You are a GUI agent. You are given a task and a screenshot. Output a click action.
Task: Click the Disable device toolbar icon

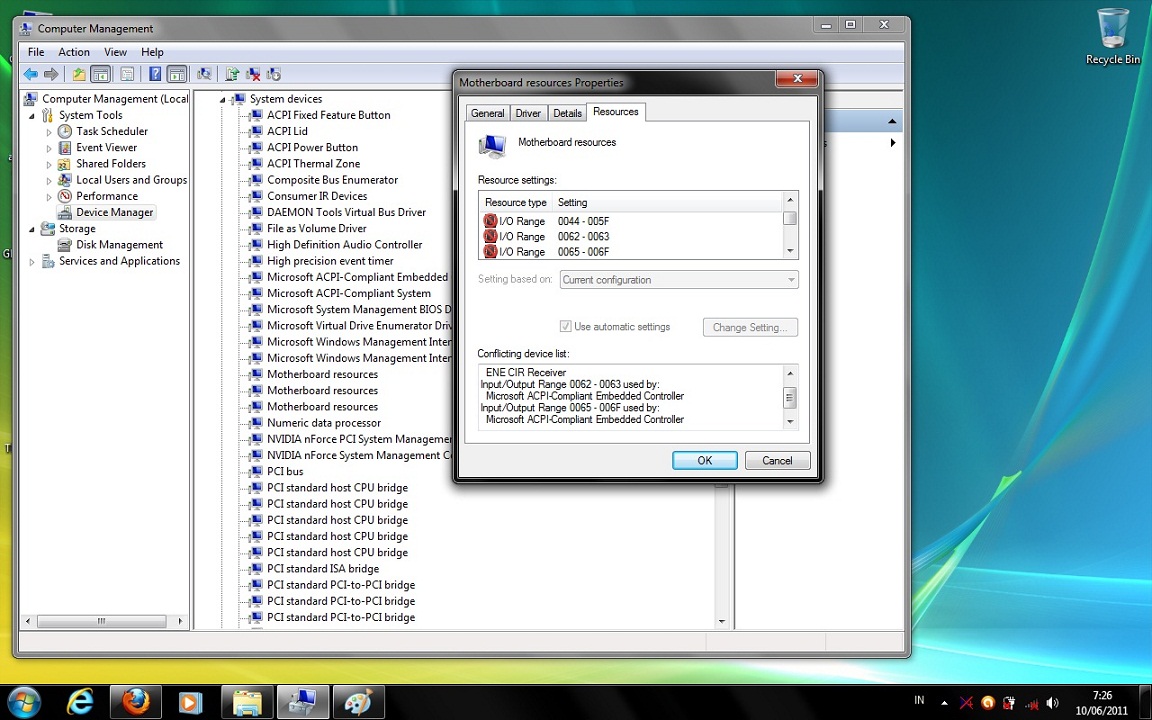[274, 74]
